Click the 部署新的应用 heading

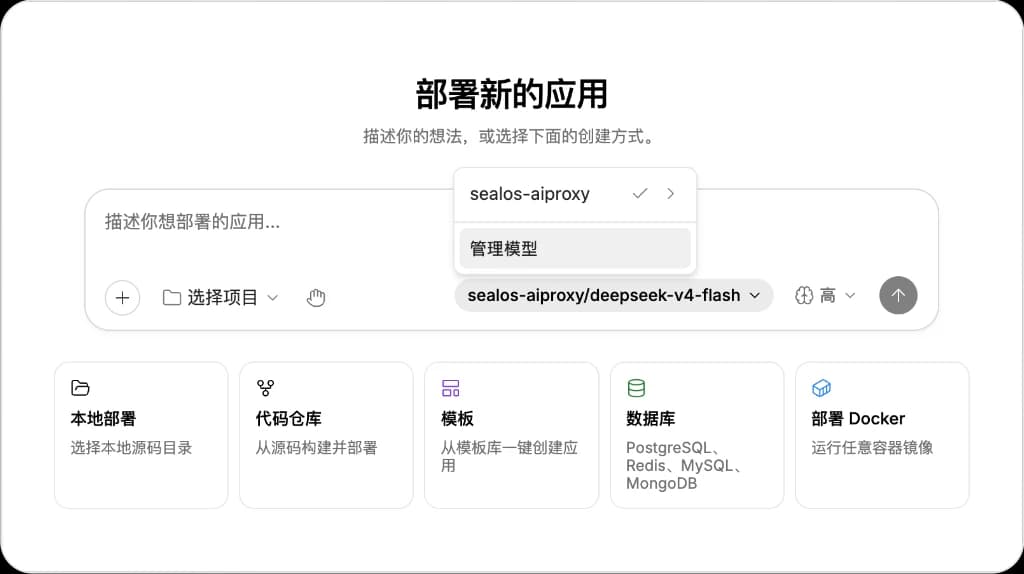(x=511, y=94)
